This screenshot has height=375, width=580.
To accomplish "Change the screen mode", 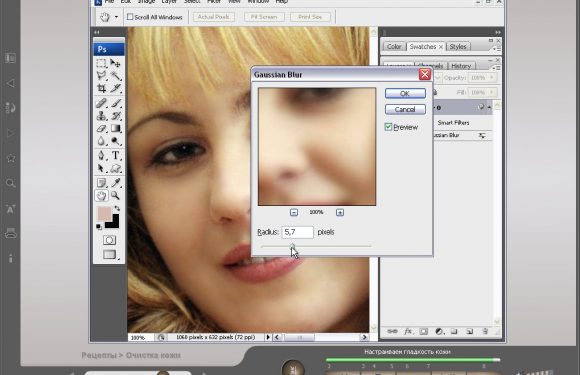I will [x=109, y=254].
